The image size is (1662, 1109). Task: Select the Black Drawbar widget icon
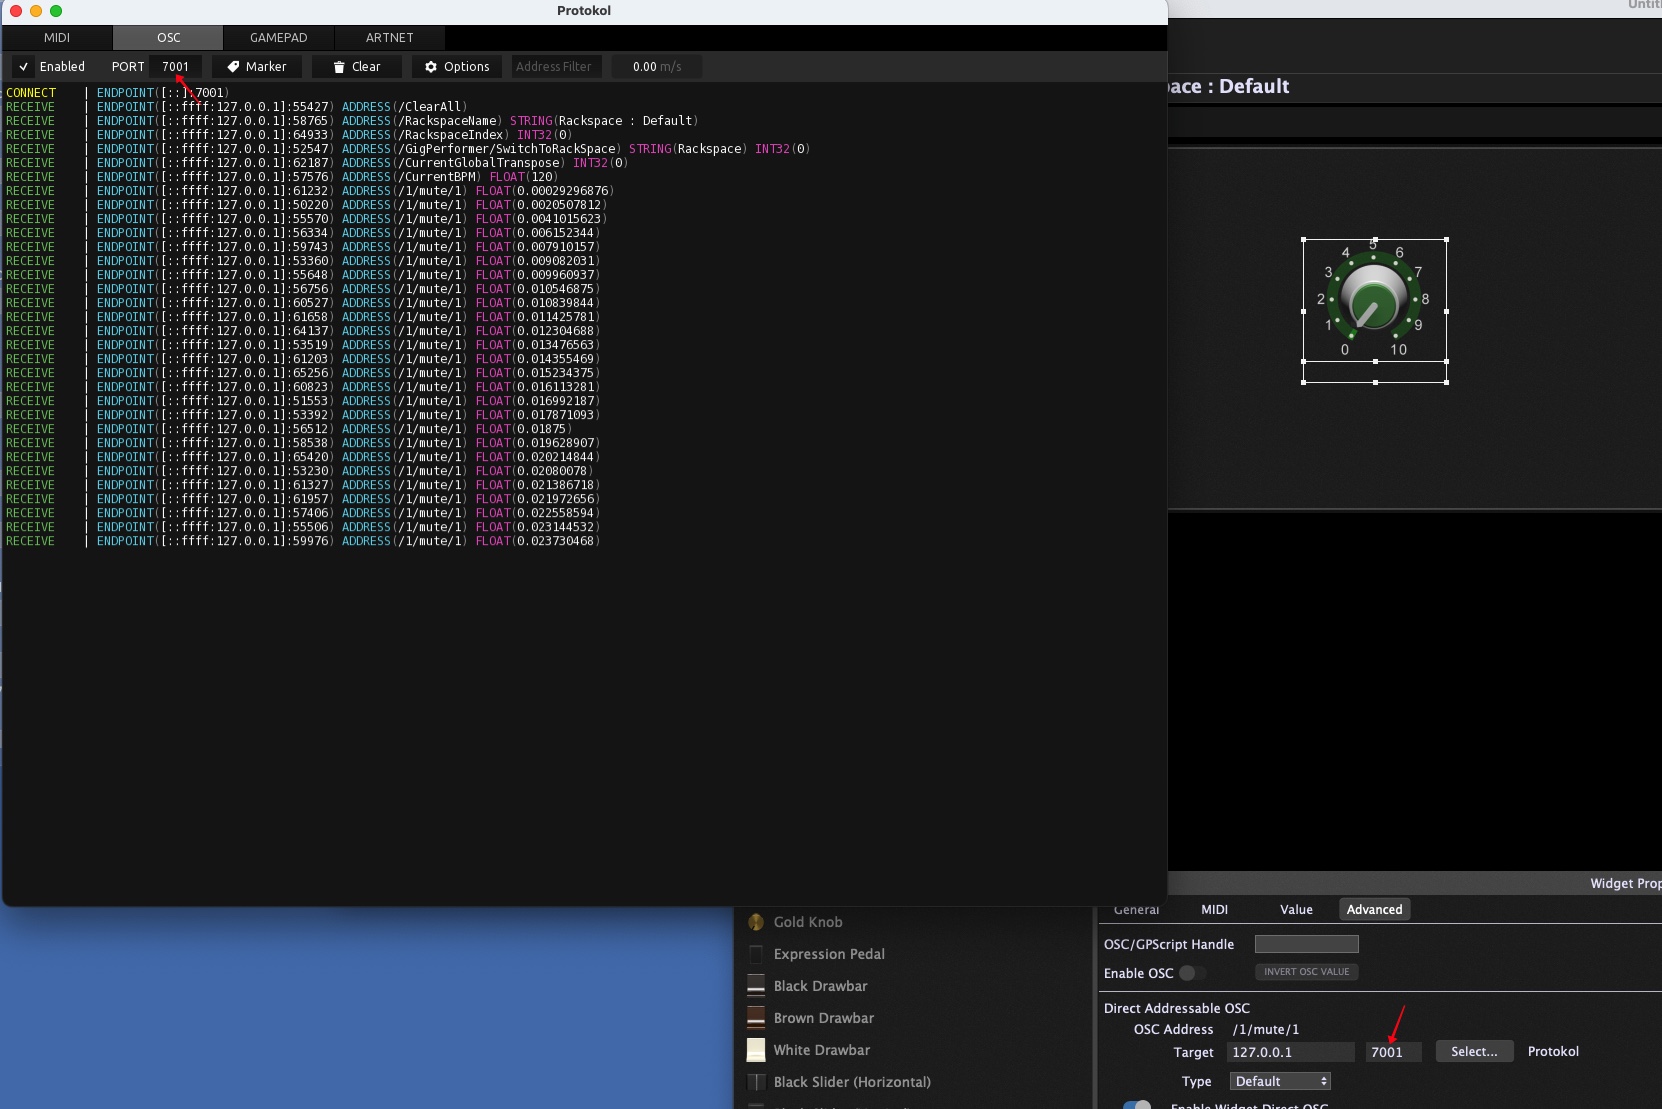point(756,986)
